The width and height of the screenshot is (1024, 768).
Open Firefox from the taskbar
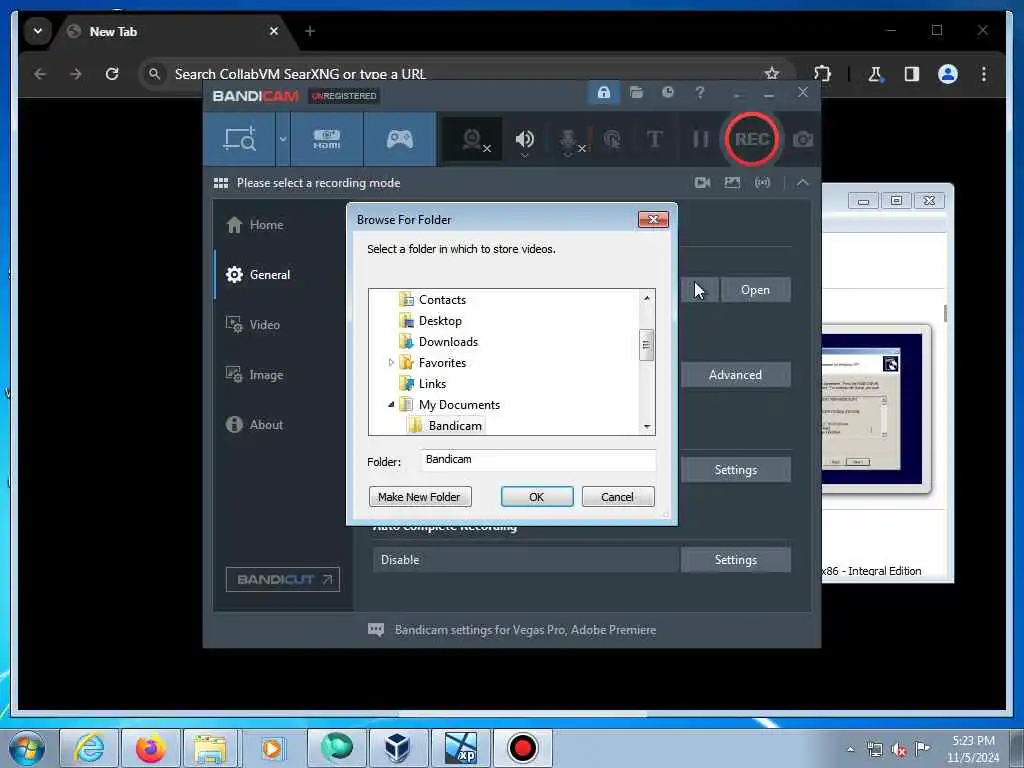(x=150, y=748)
